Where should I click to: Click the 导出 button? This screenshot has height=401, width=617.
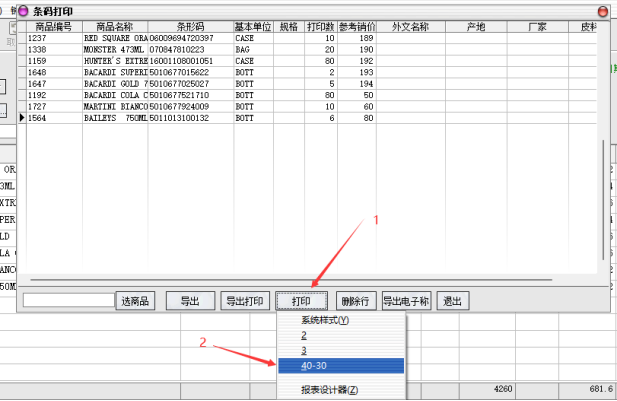[x=190, y=301]
